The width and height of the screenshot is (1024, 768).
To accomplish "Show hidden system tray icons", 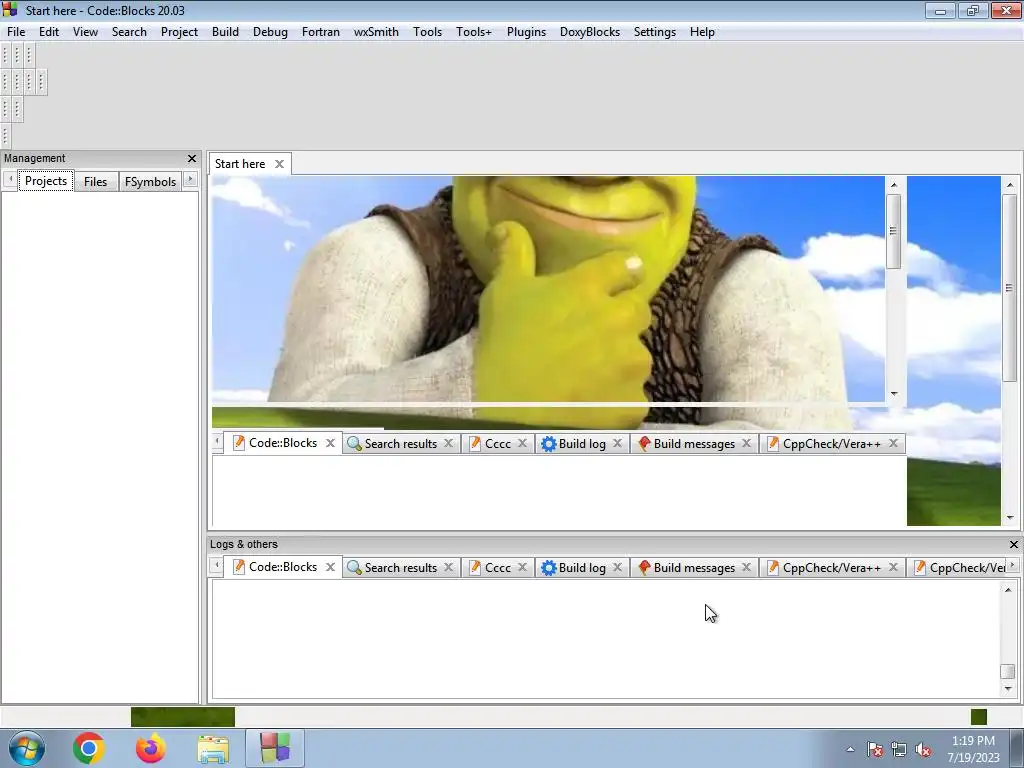I will tap(850, 750).
